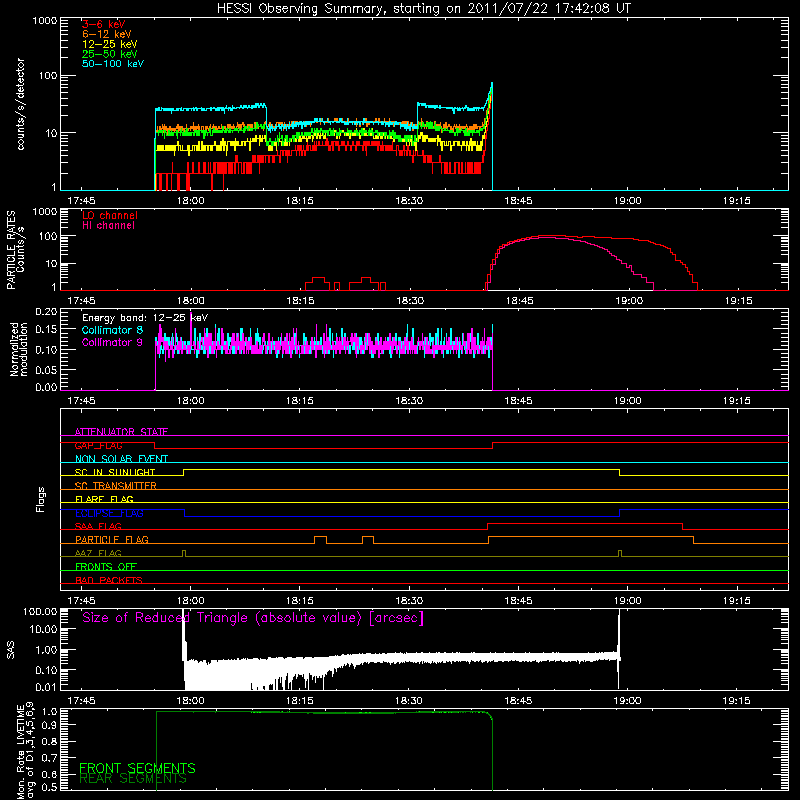Select the olive AAZ_FLAG label
This screenshot has height=800, width=800.
(98, 554)
